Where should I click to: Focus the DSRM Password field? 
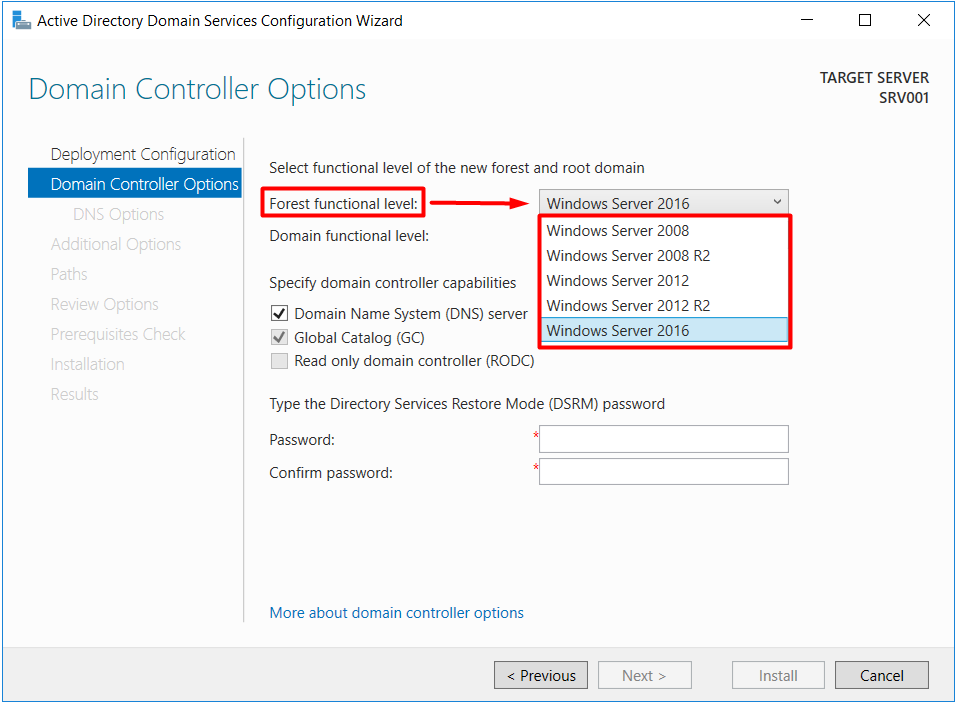(x=664, y=439)
